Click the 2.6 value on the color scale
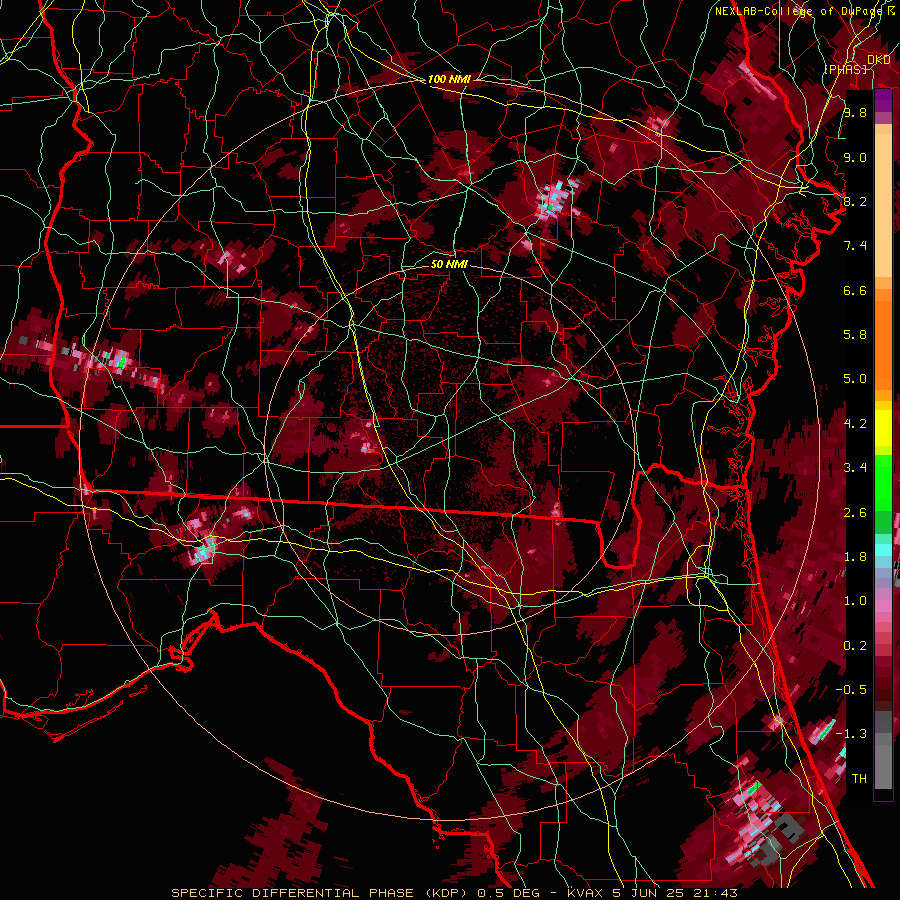The height and width of the screenshot is (900, 900). pos(855,513)
